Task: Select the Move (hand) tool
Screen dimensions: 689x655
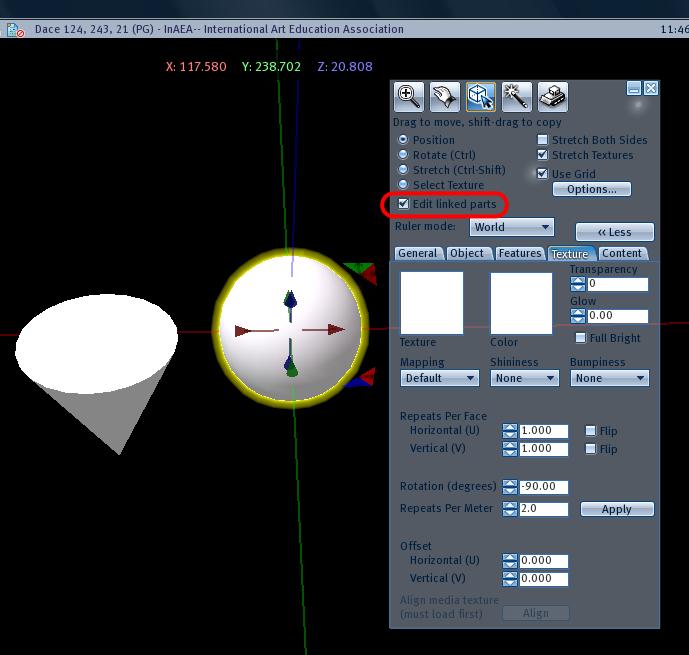Action: (443, 96)
